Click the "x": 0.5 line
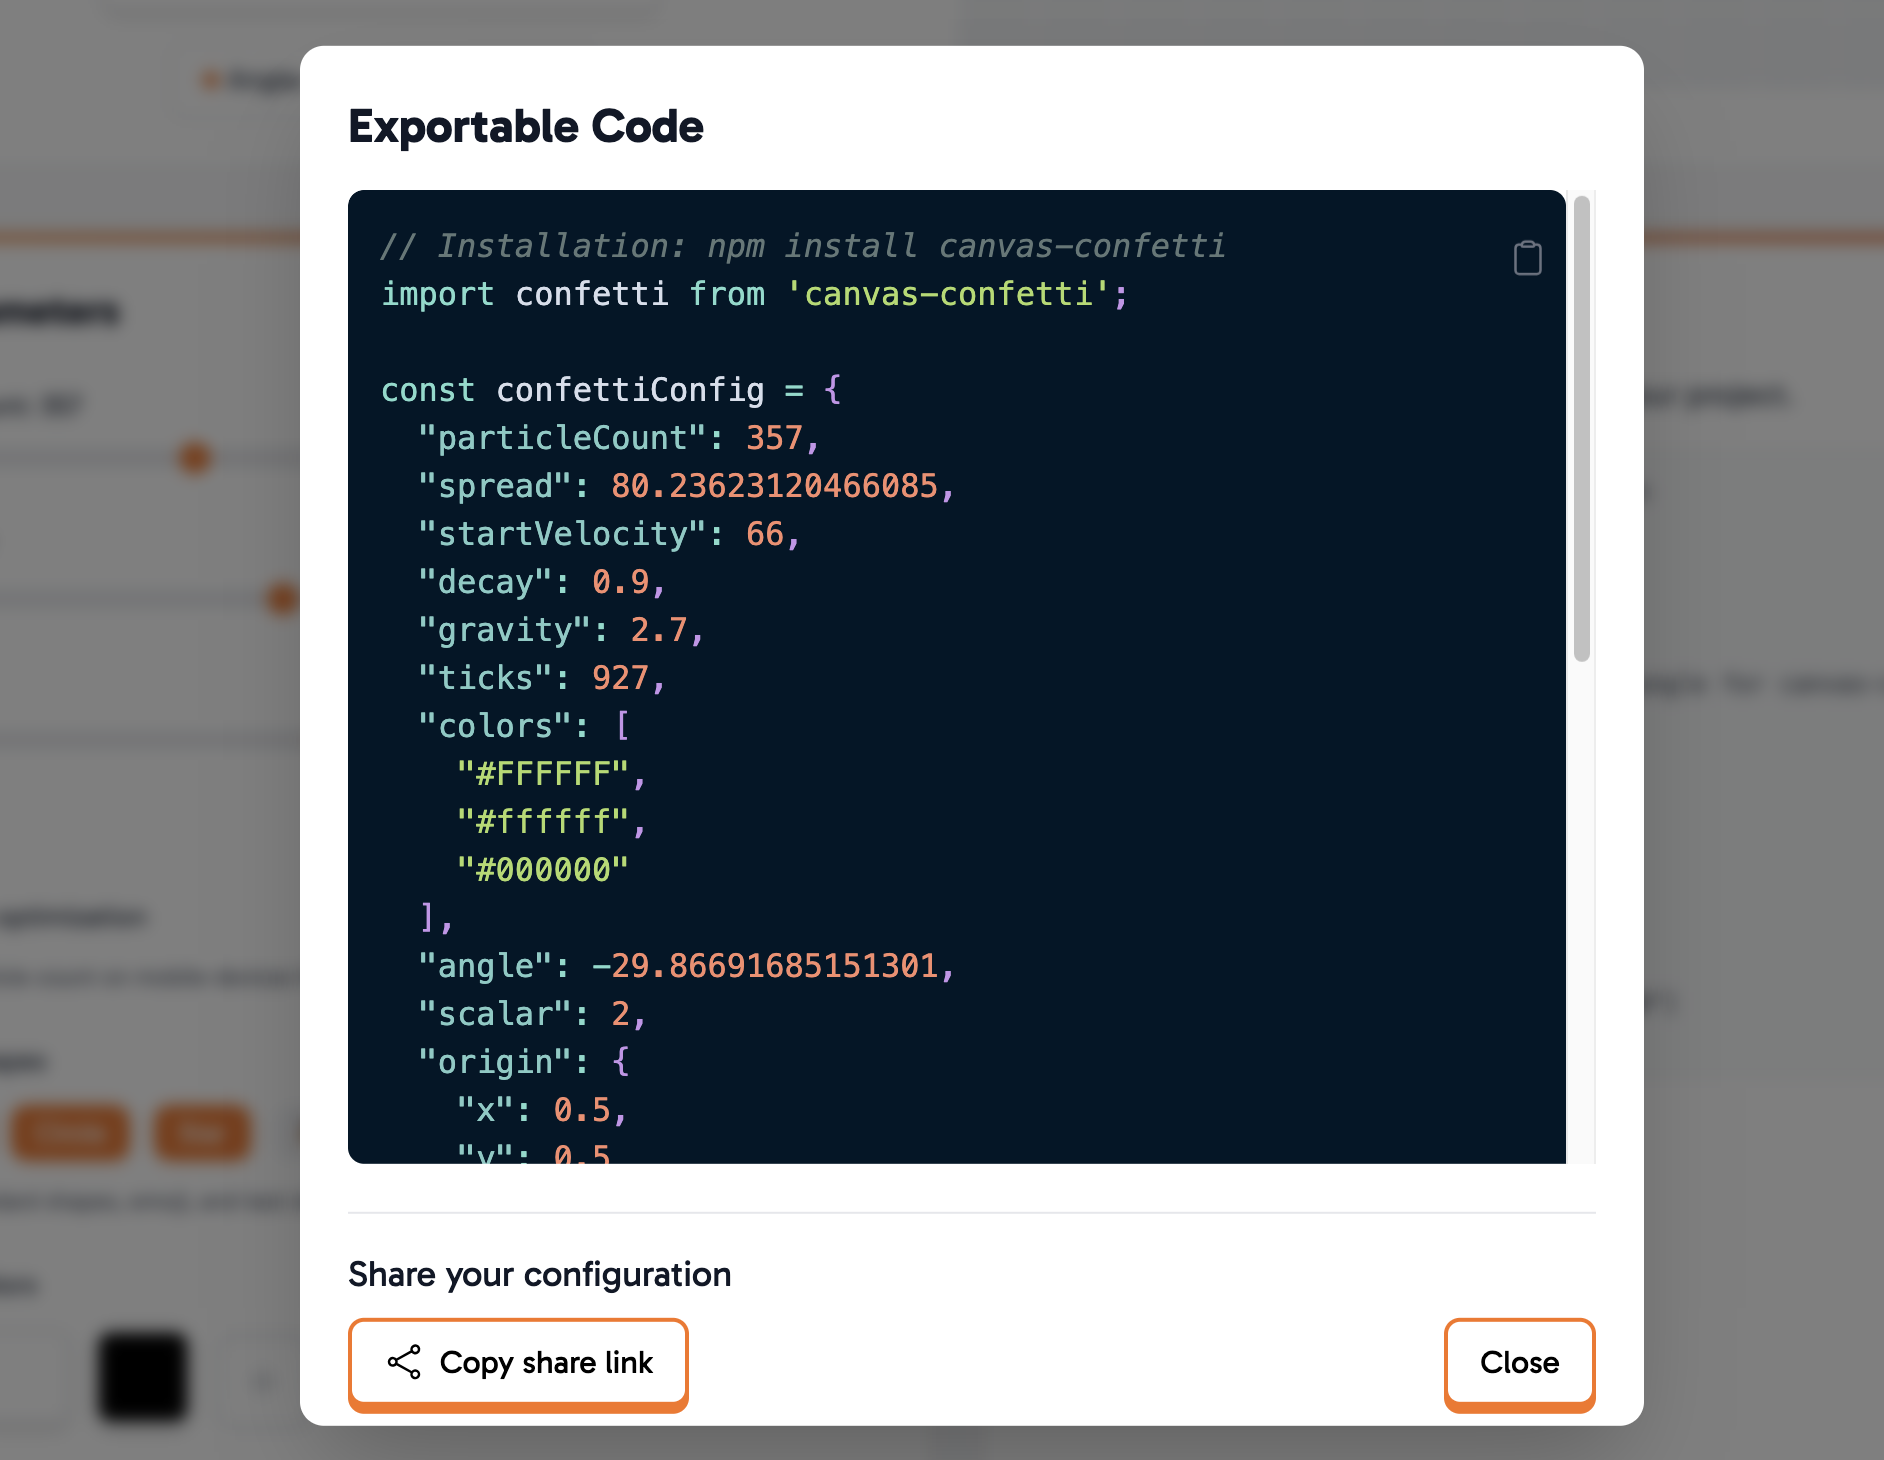Image resolution: width=1884 pixels, height=1460 pixels. pos(541,1110)
